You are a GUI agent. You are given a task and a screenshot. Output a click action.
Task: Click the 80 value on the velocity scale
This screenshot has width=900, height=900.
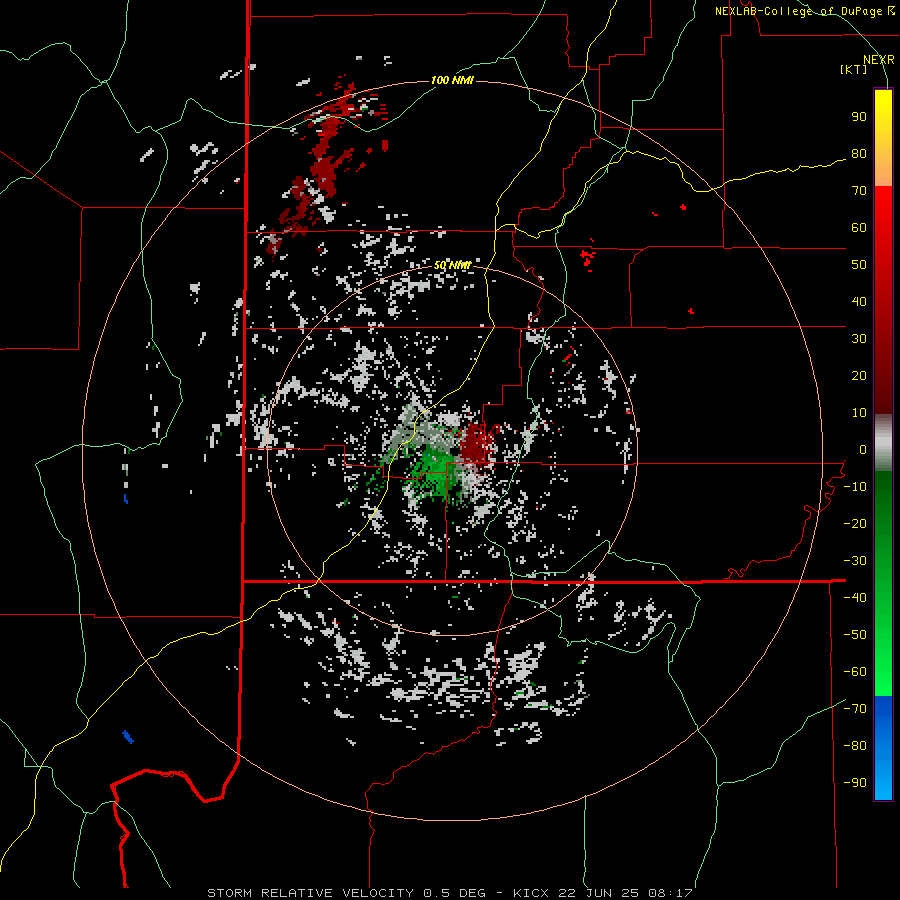pos(859,153)
